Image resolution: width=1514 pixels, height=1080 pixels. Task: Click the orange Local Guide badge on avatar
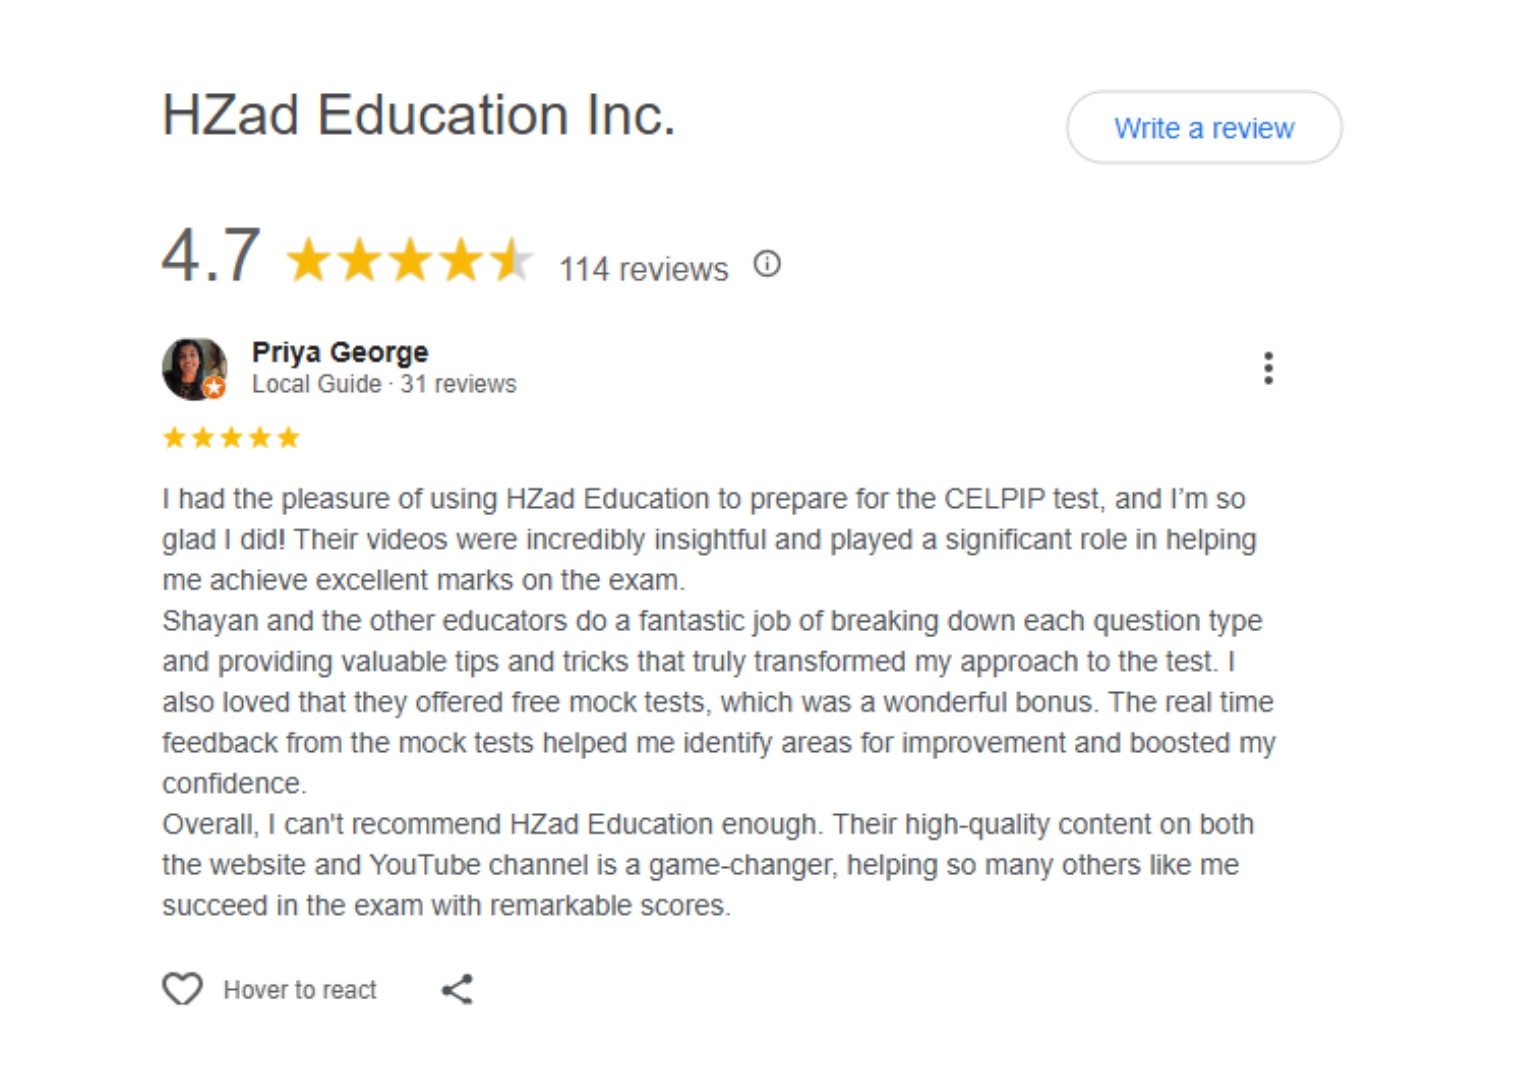click(214, 388)
